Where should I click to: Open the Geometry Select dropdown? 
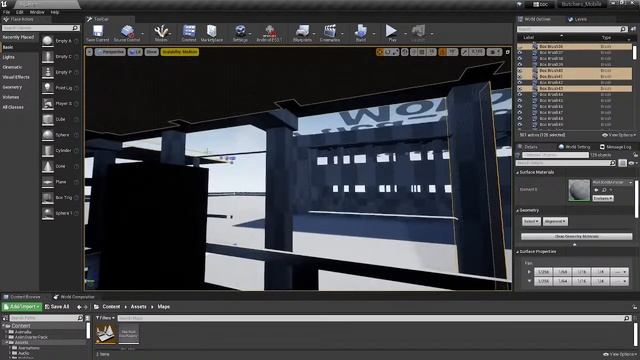tap(531, 221)
